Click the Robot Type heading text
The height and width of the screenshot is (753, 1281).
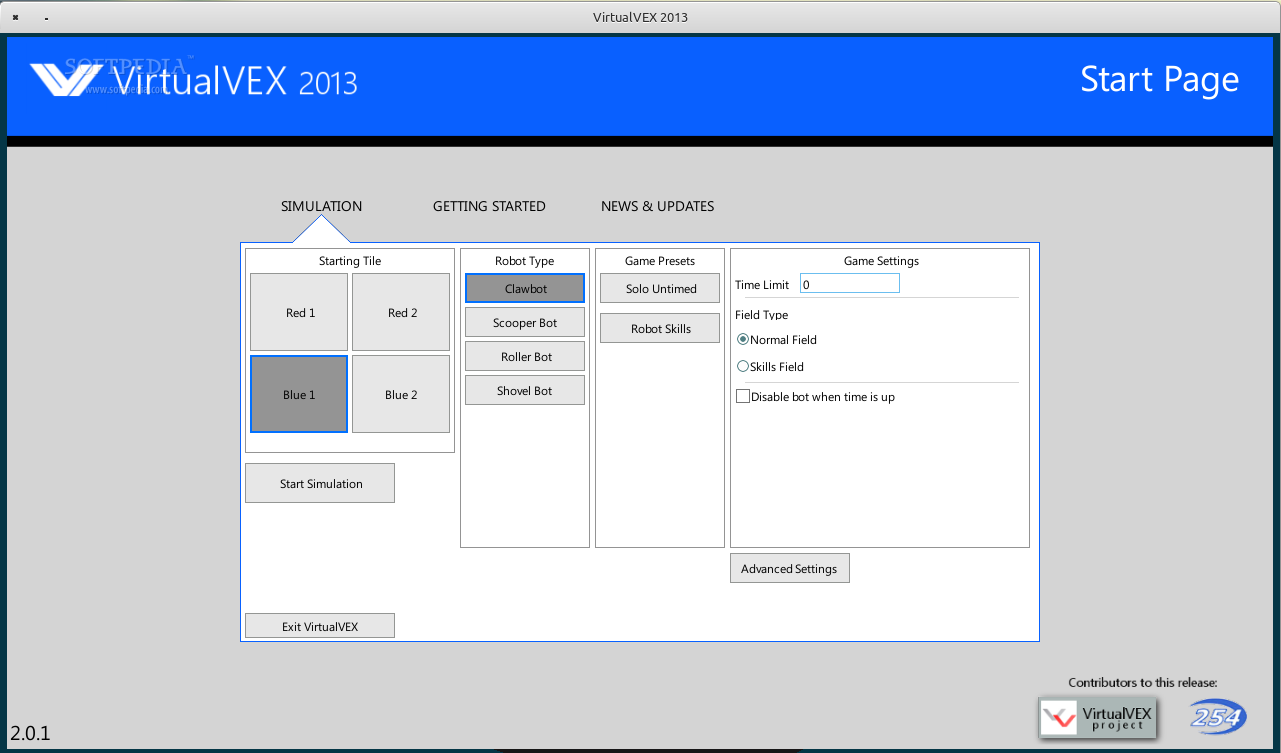coord(525,261)
